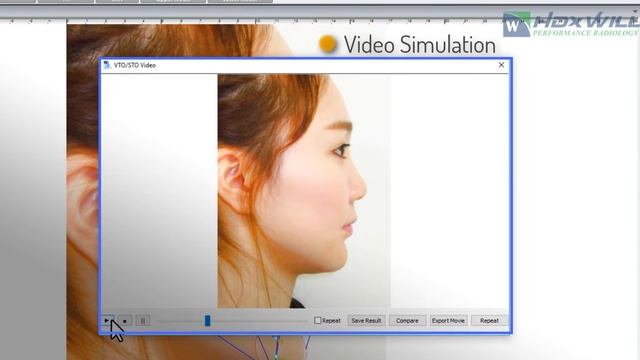
Task: Play the VTO/STO simulation video
Action: [x=107, y=321]
